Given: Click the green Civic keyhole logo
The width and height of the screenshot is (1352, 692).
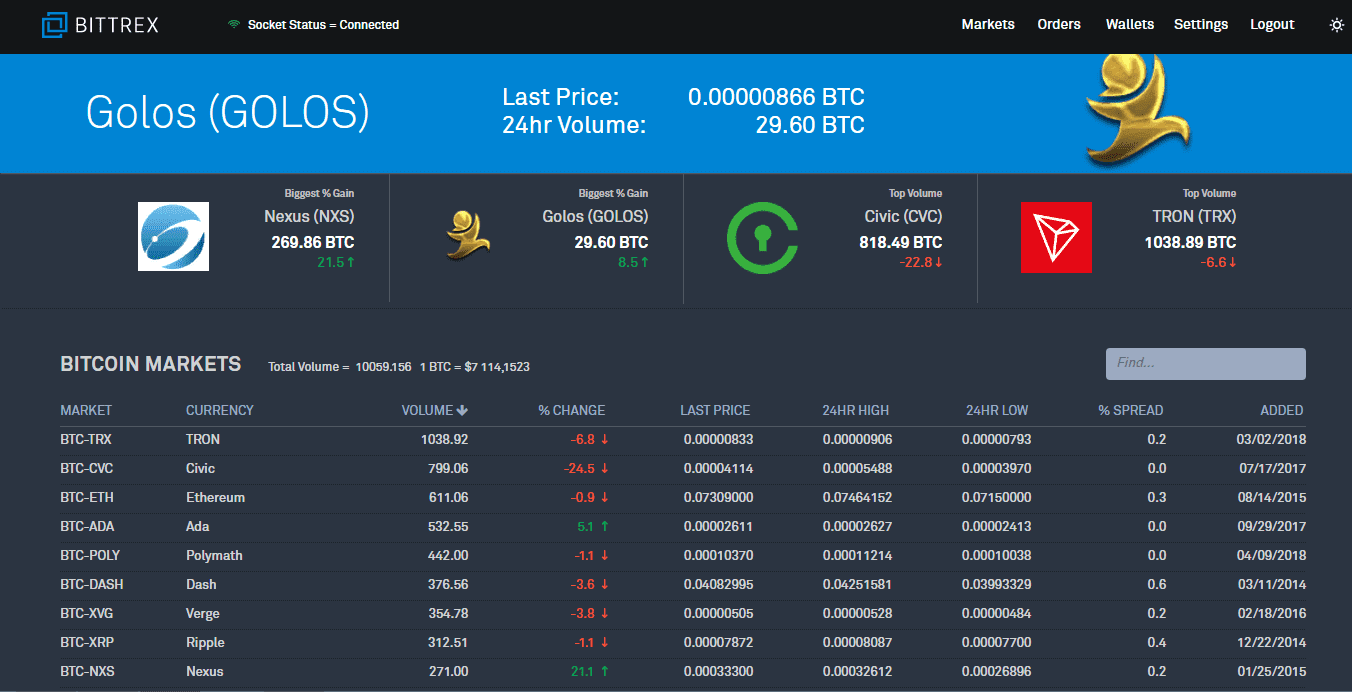Looking at the screenshot, I should (762, 238).
